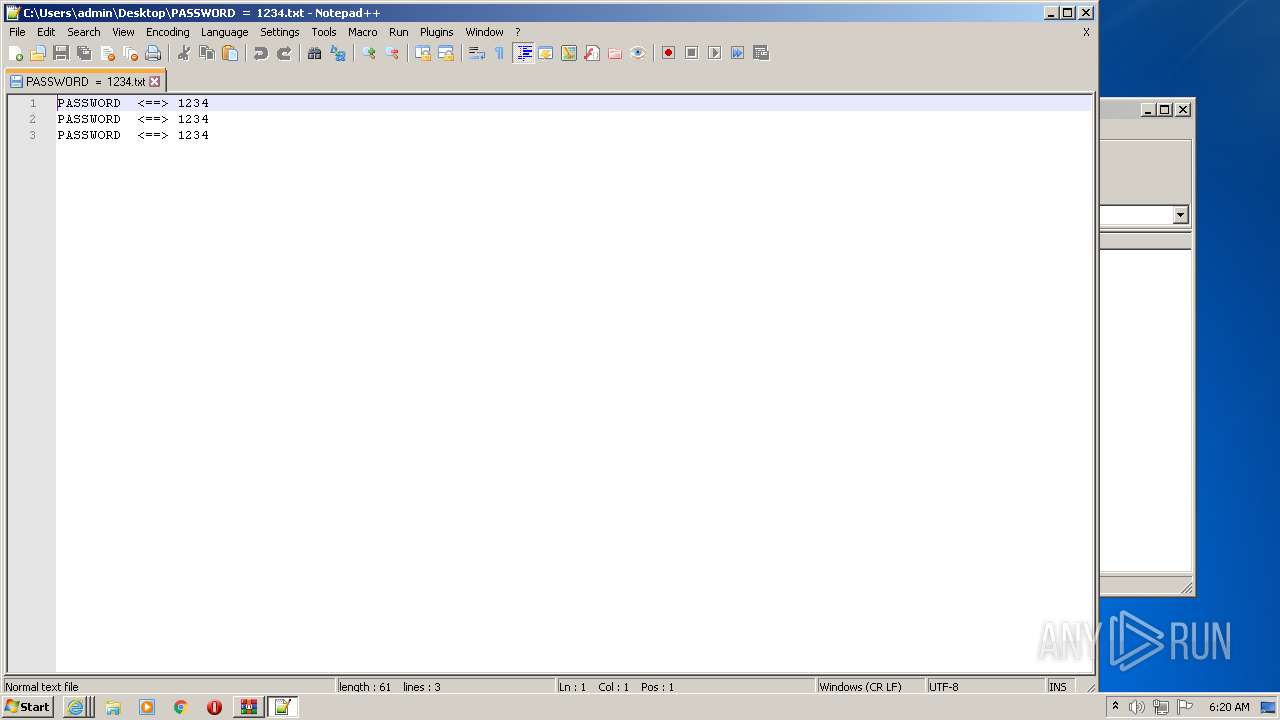
Task: Toggle the indent guide toolbar button
Action: point(523,53)
